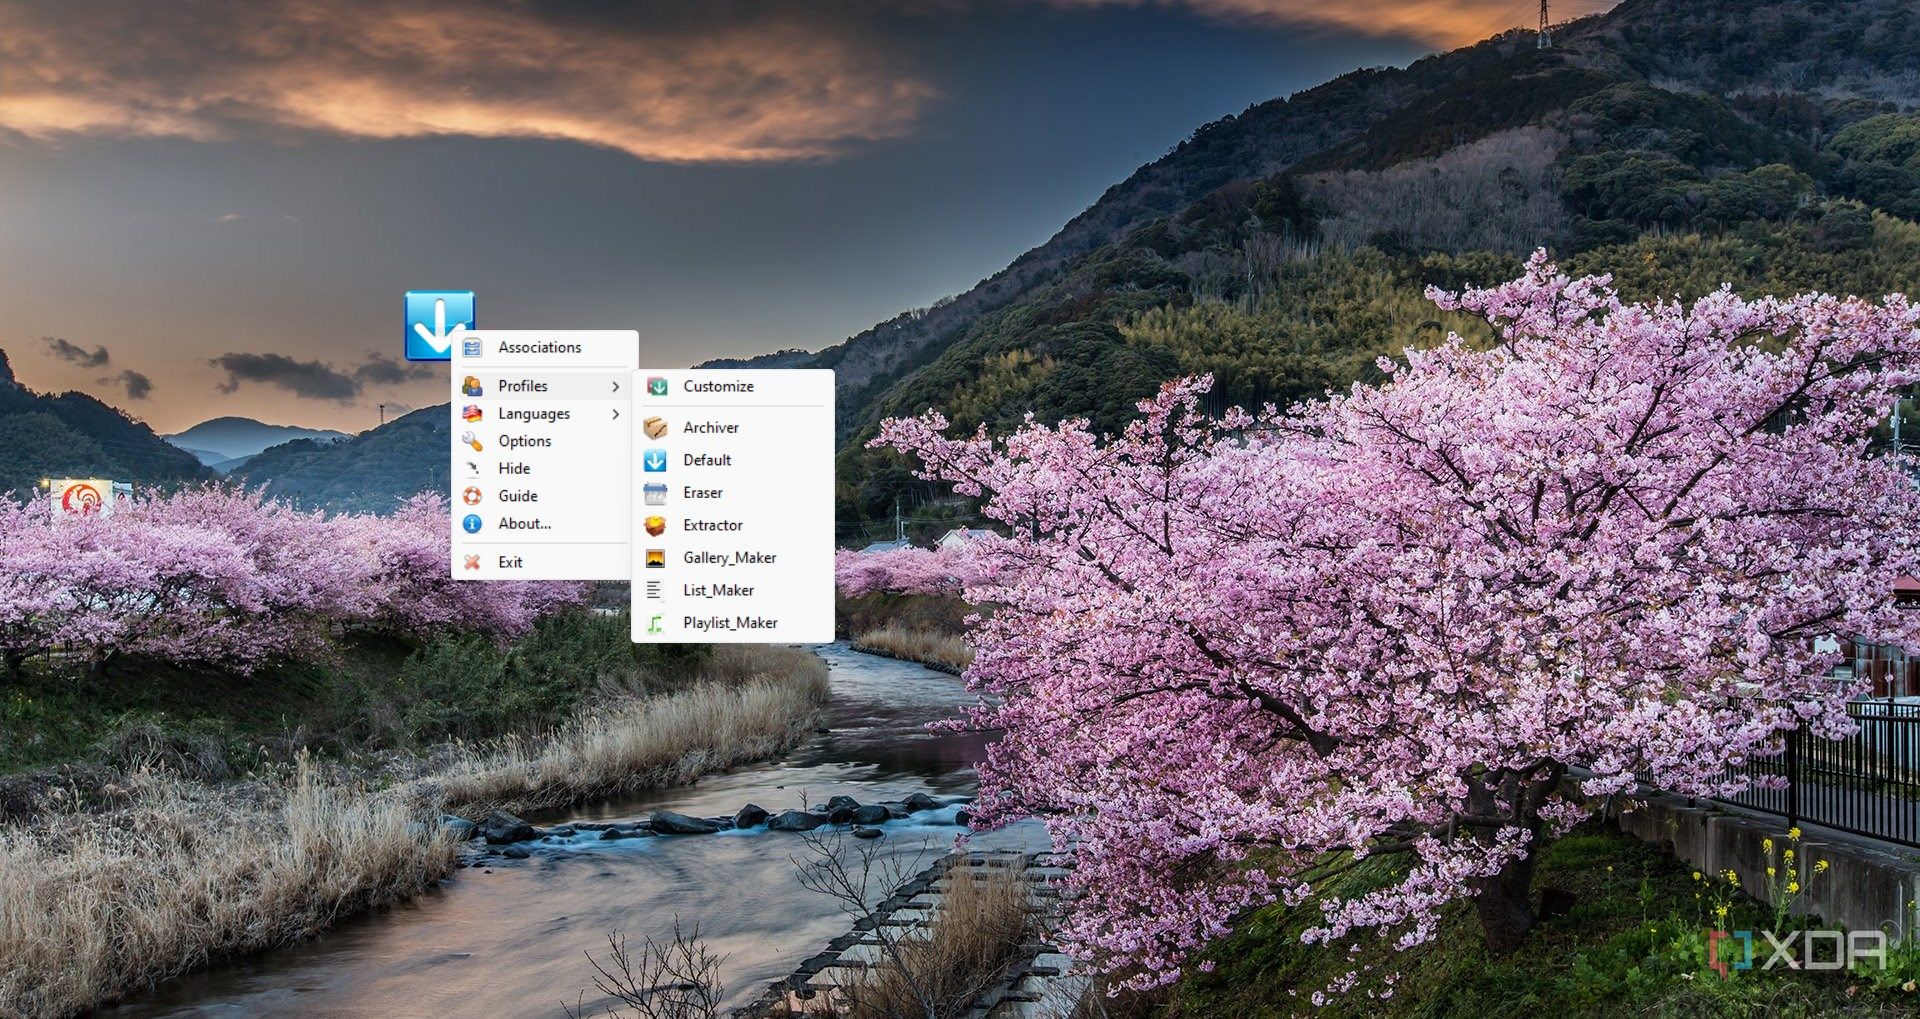
Task: Expand the Profiles submenu arrow
Action: point(616,386)
